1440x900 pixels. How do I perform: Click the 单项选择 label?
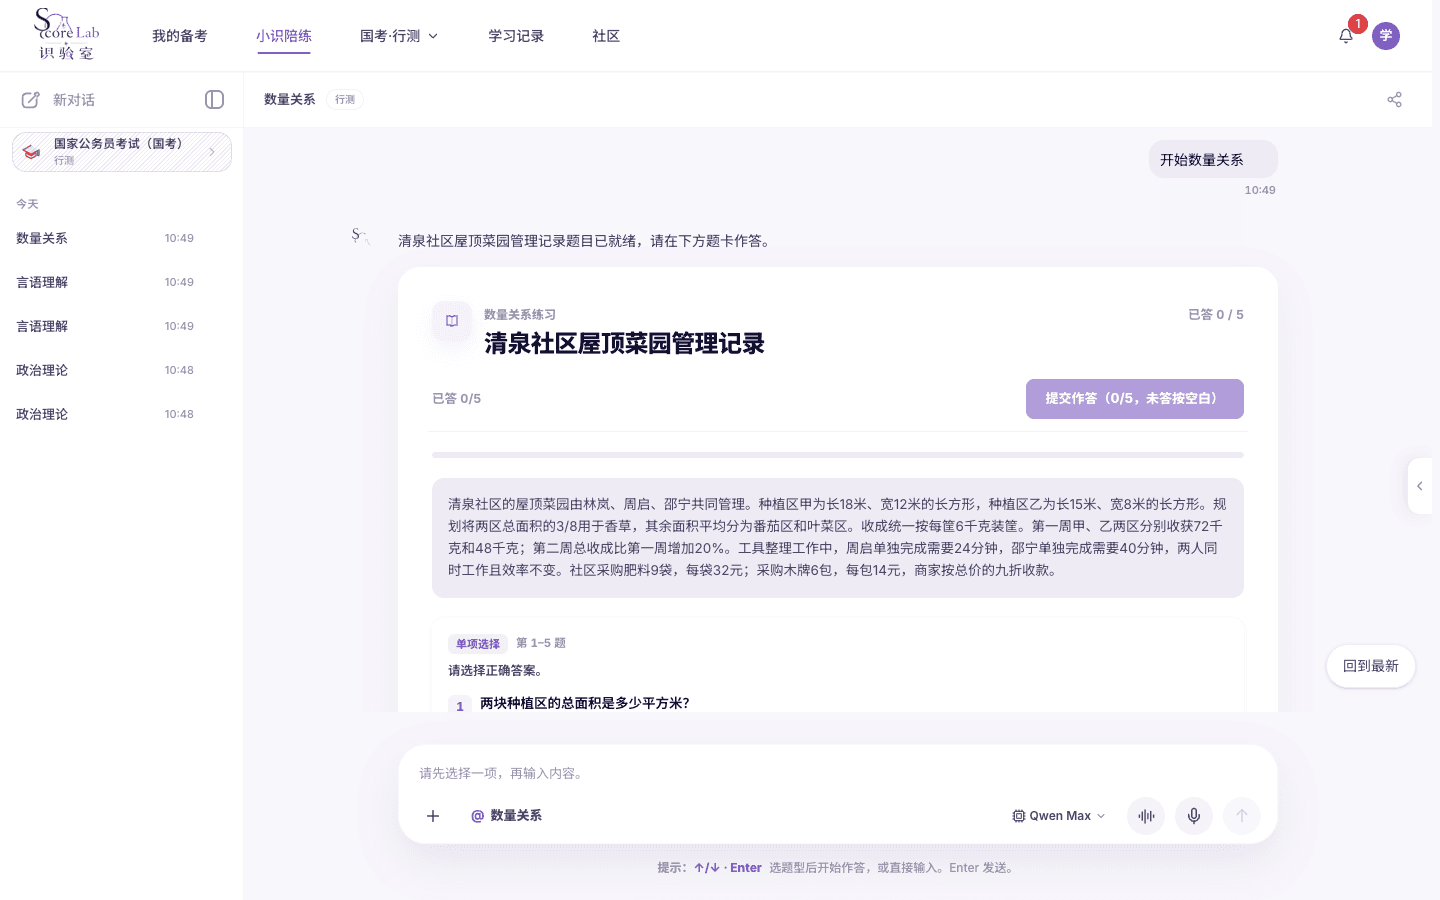click(x=478, y=644)
